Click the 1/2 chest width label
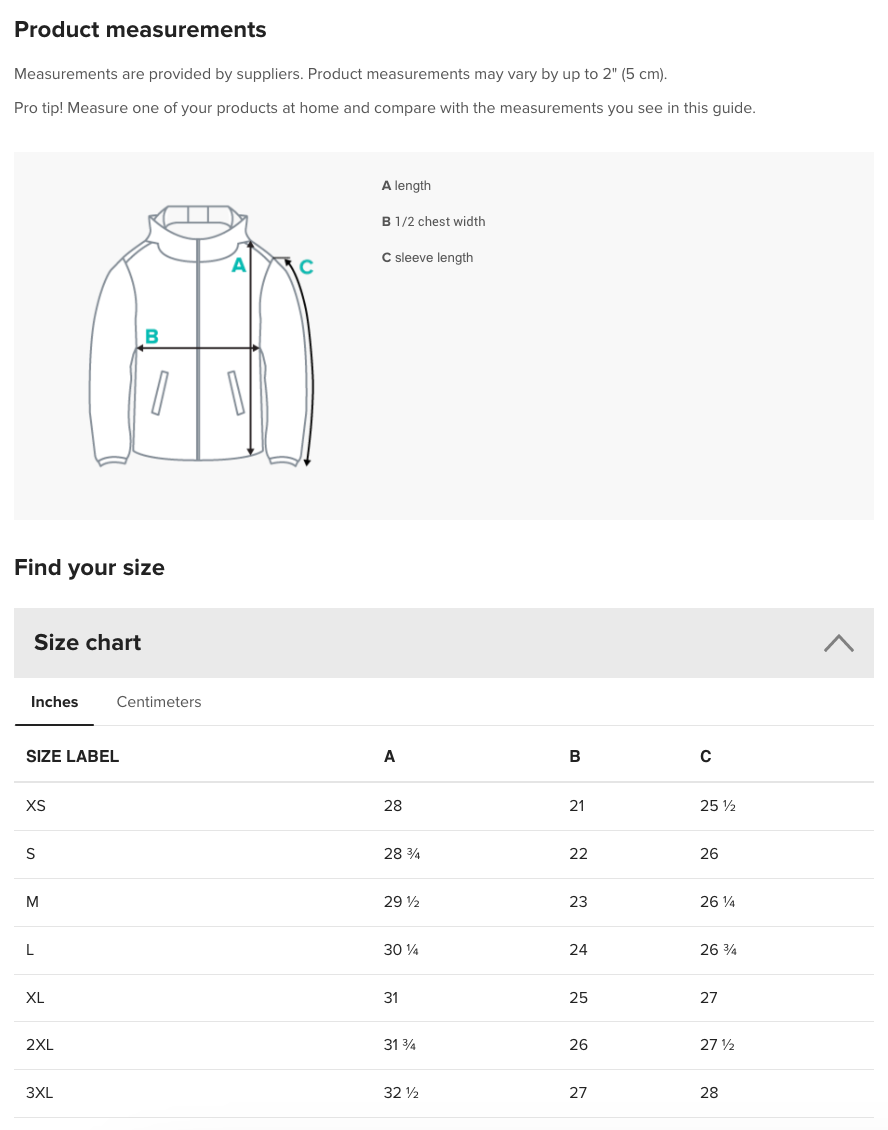 (x=433, y=221)
